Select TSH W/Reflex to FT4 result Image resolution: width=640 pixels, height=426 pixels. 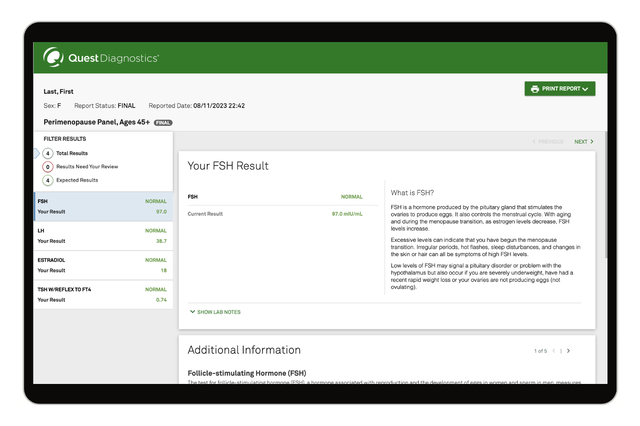coord(103,293)
